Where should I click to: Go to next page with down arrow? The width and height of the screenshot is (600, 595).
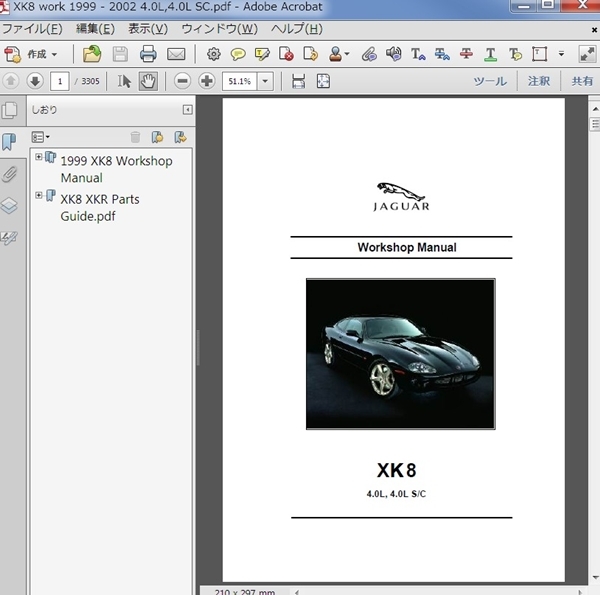pos(34,82)
